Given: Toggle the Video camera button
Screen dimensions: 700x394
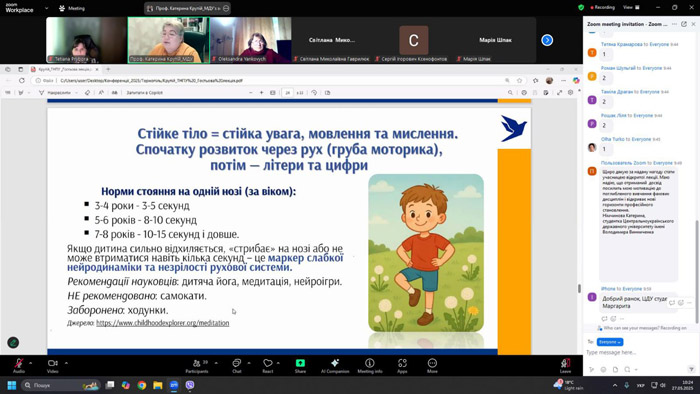Looking at the screenshot, I should 53,365.
